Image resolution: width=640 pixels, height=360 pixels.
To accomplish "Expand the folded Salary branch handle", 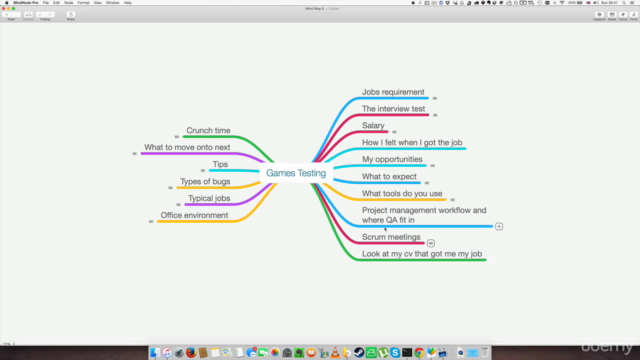I will (x=394, y=132).
